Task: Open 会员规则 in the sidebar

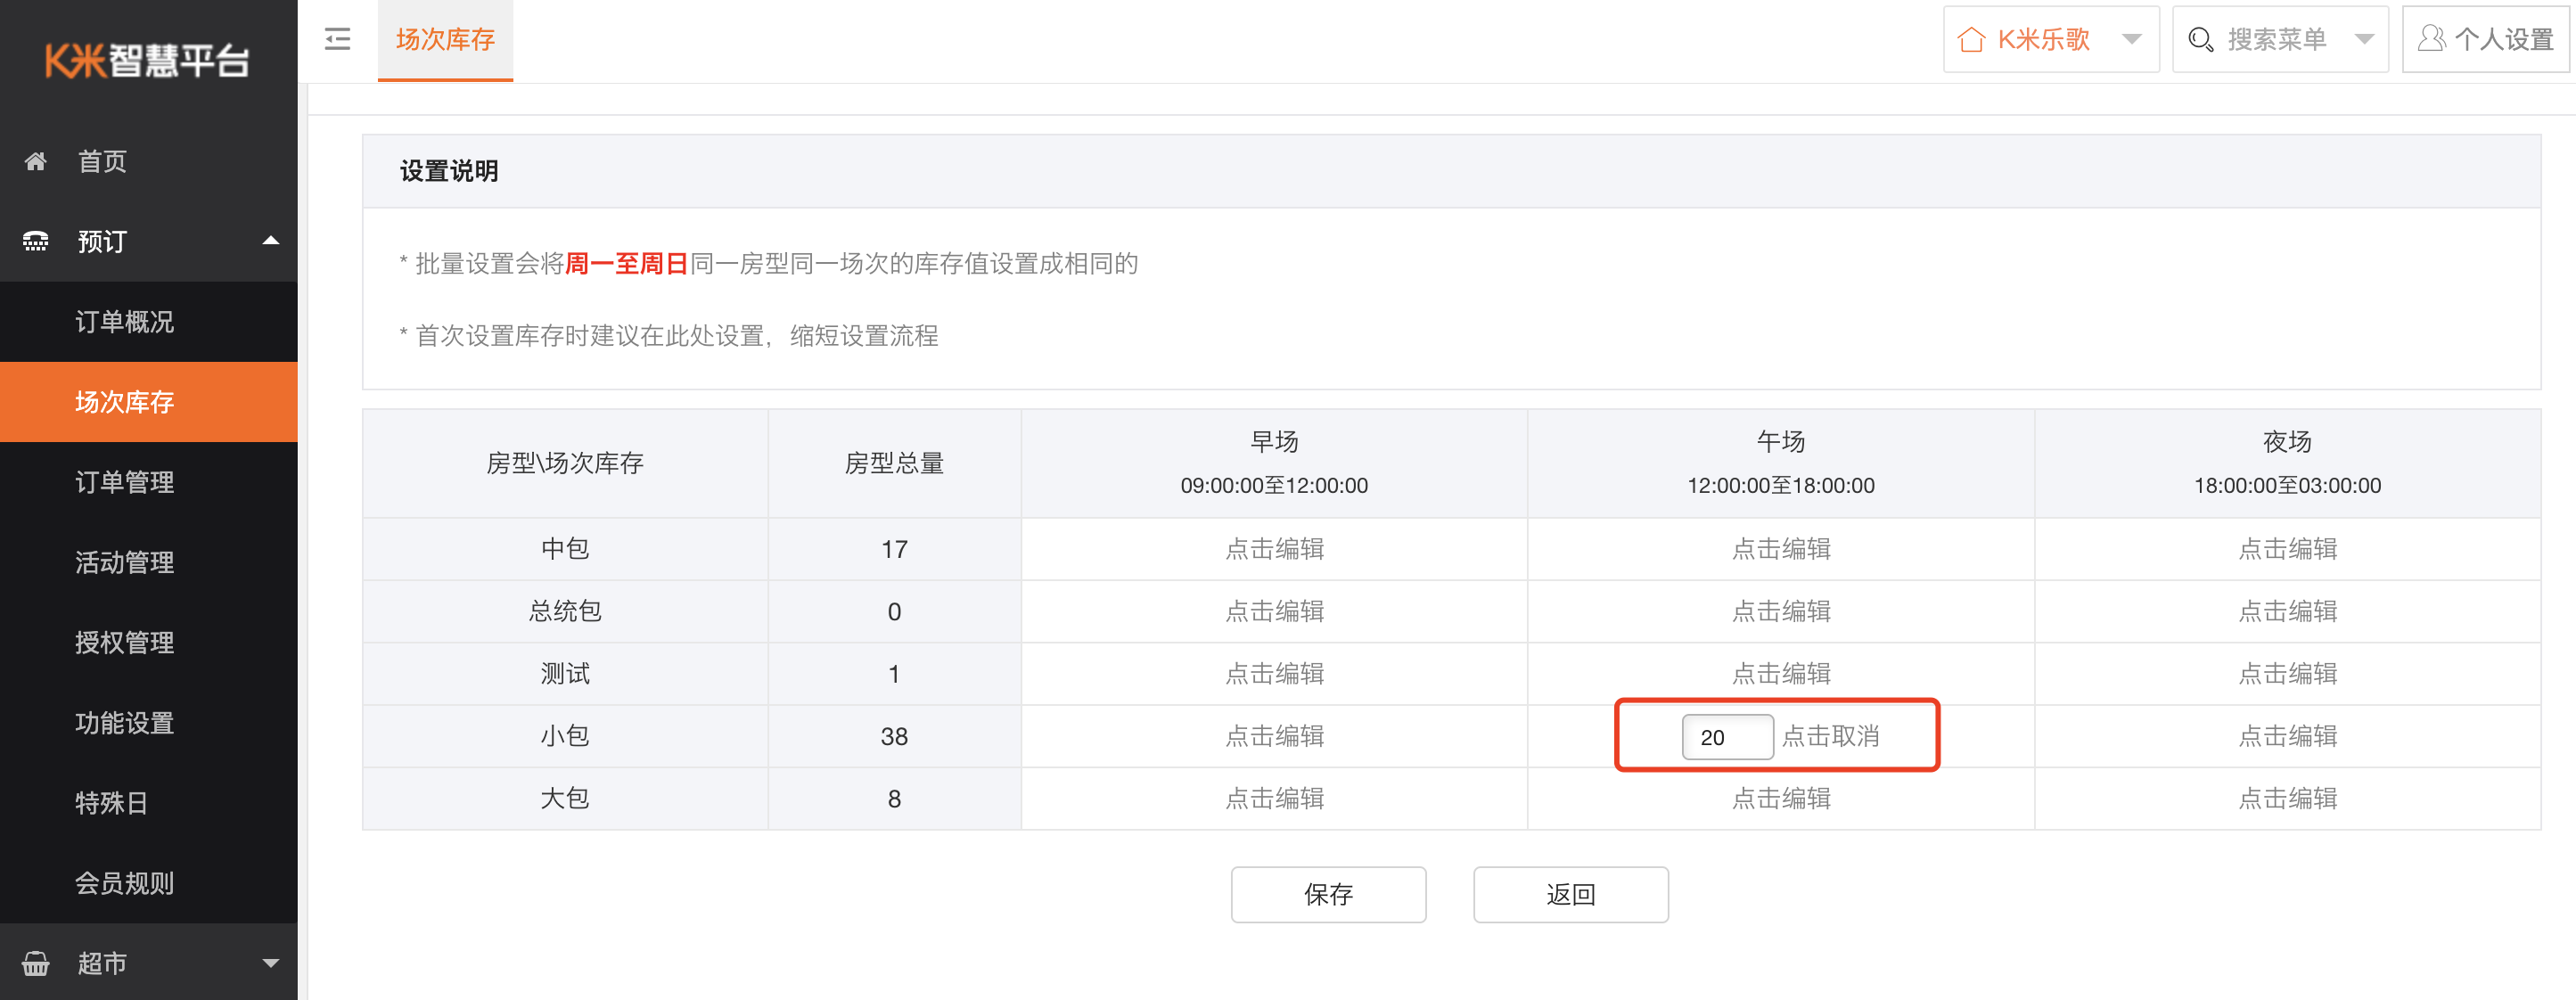Action: click(149, 883)
